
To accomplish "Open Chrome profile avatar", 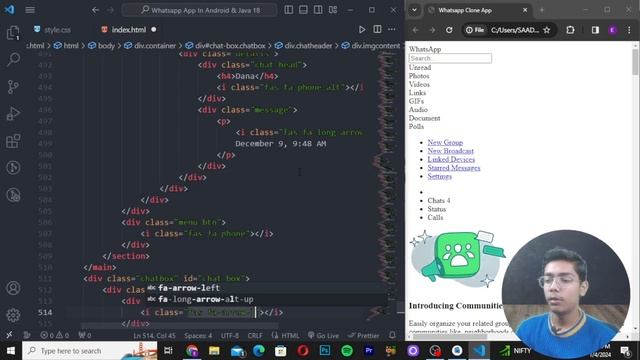I will coord(612,30).
